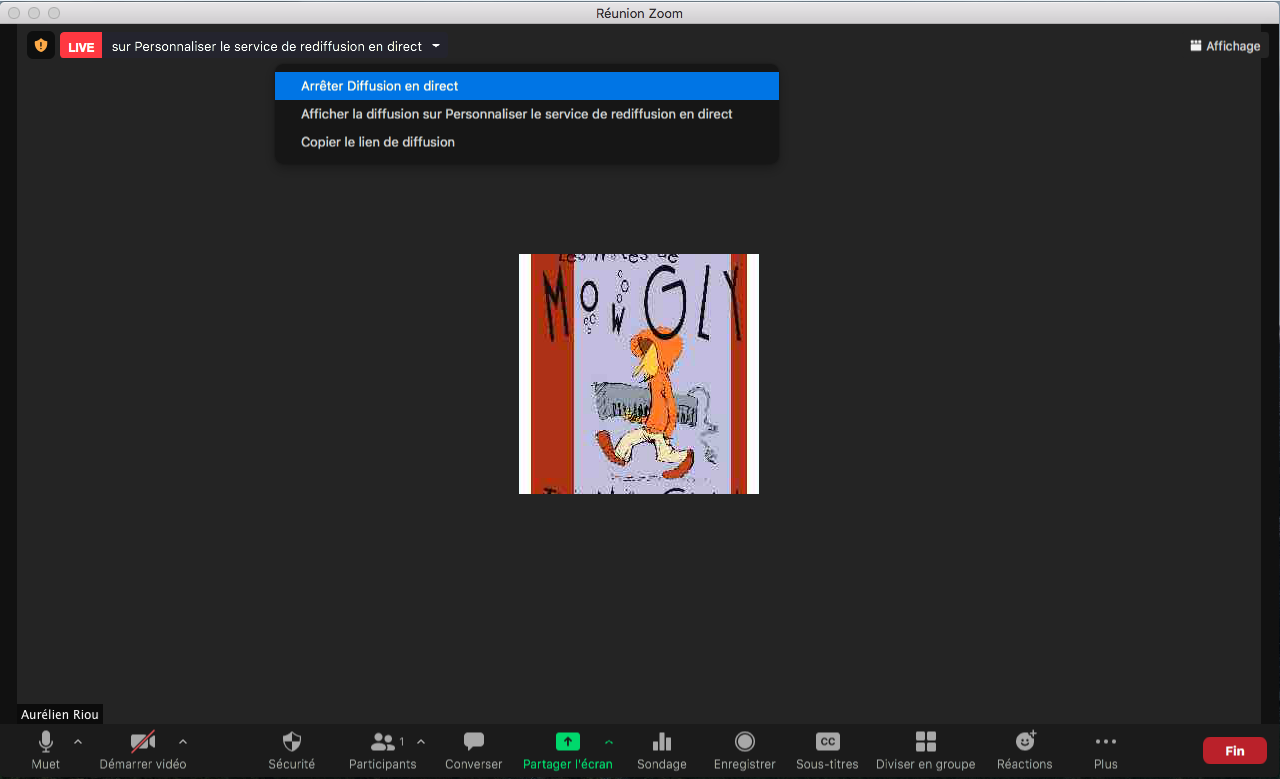
Task: Choose Copier le lien de diffusion
Action: (377, 142)
